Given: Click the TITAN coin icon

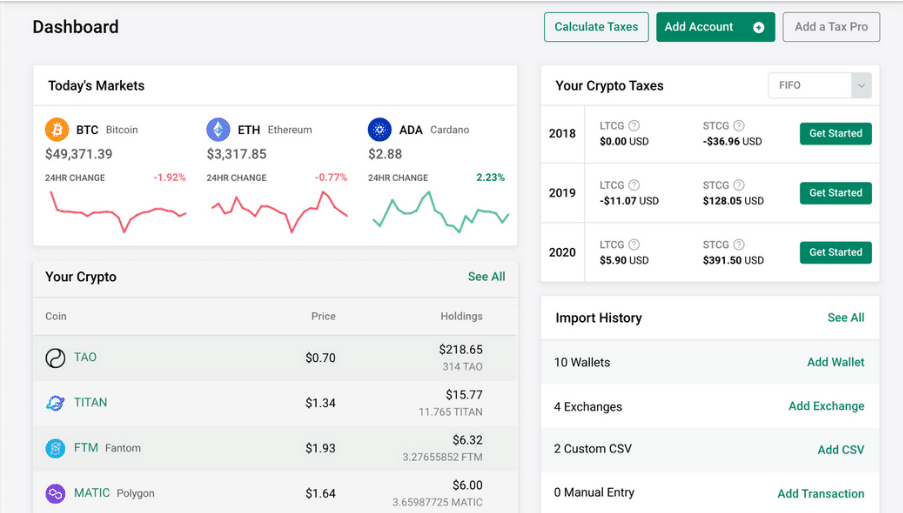Looking at the screenshot, I should (55, 403).
